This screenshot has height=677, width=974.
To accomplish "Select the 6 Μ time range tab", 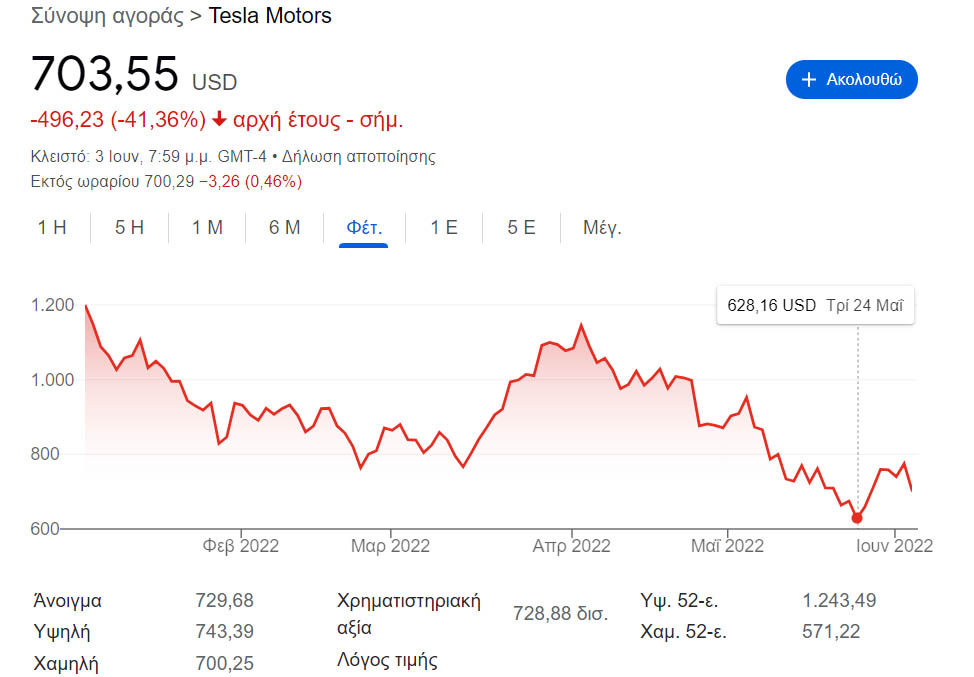I will point(284,227).
